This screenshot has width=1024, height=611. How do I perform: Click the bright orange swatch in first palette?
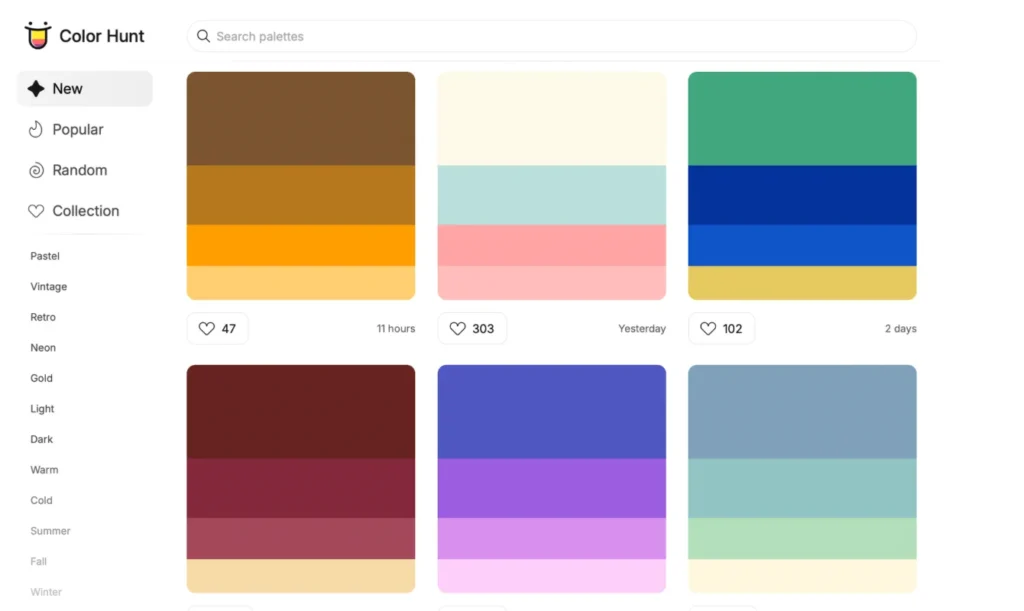(x=301, y=245)
